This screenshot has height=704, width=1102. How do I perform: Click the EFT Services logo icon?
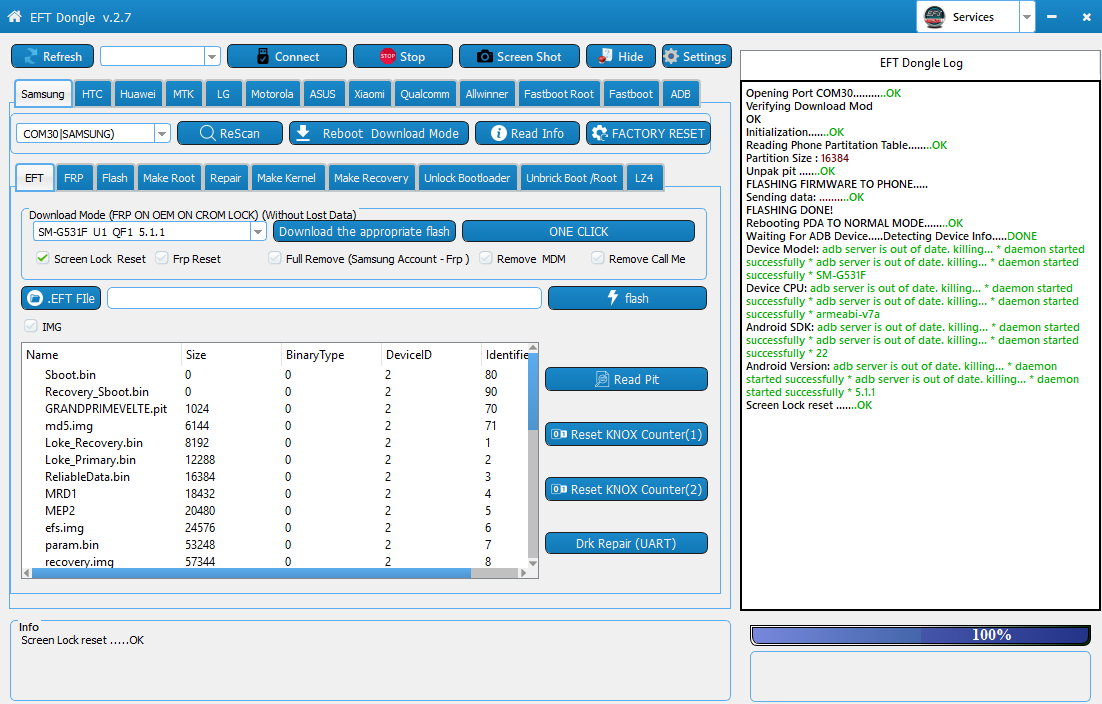934,16
